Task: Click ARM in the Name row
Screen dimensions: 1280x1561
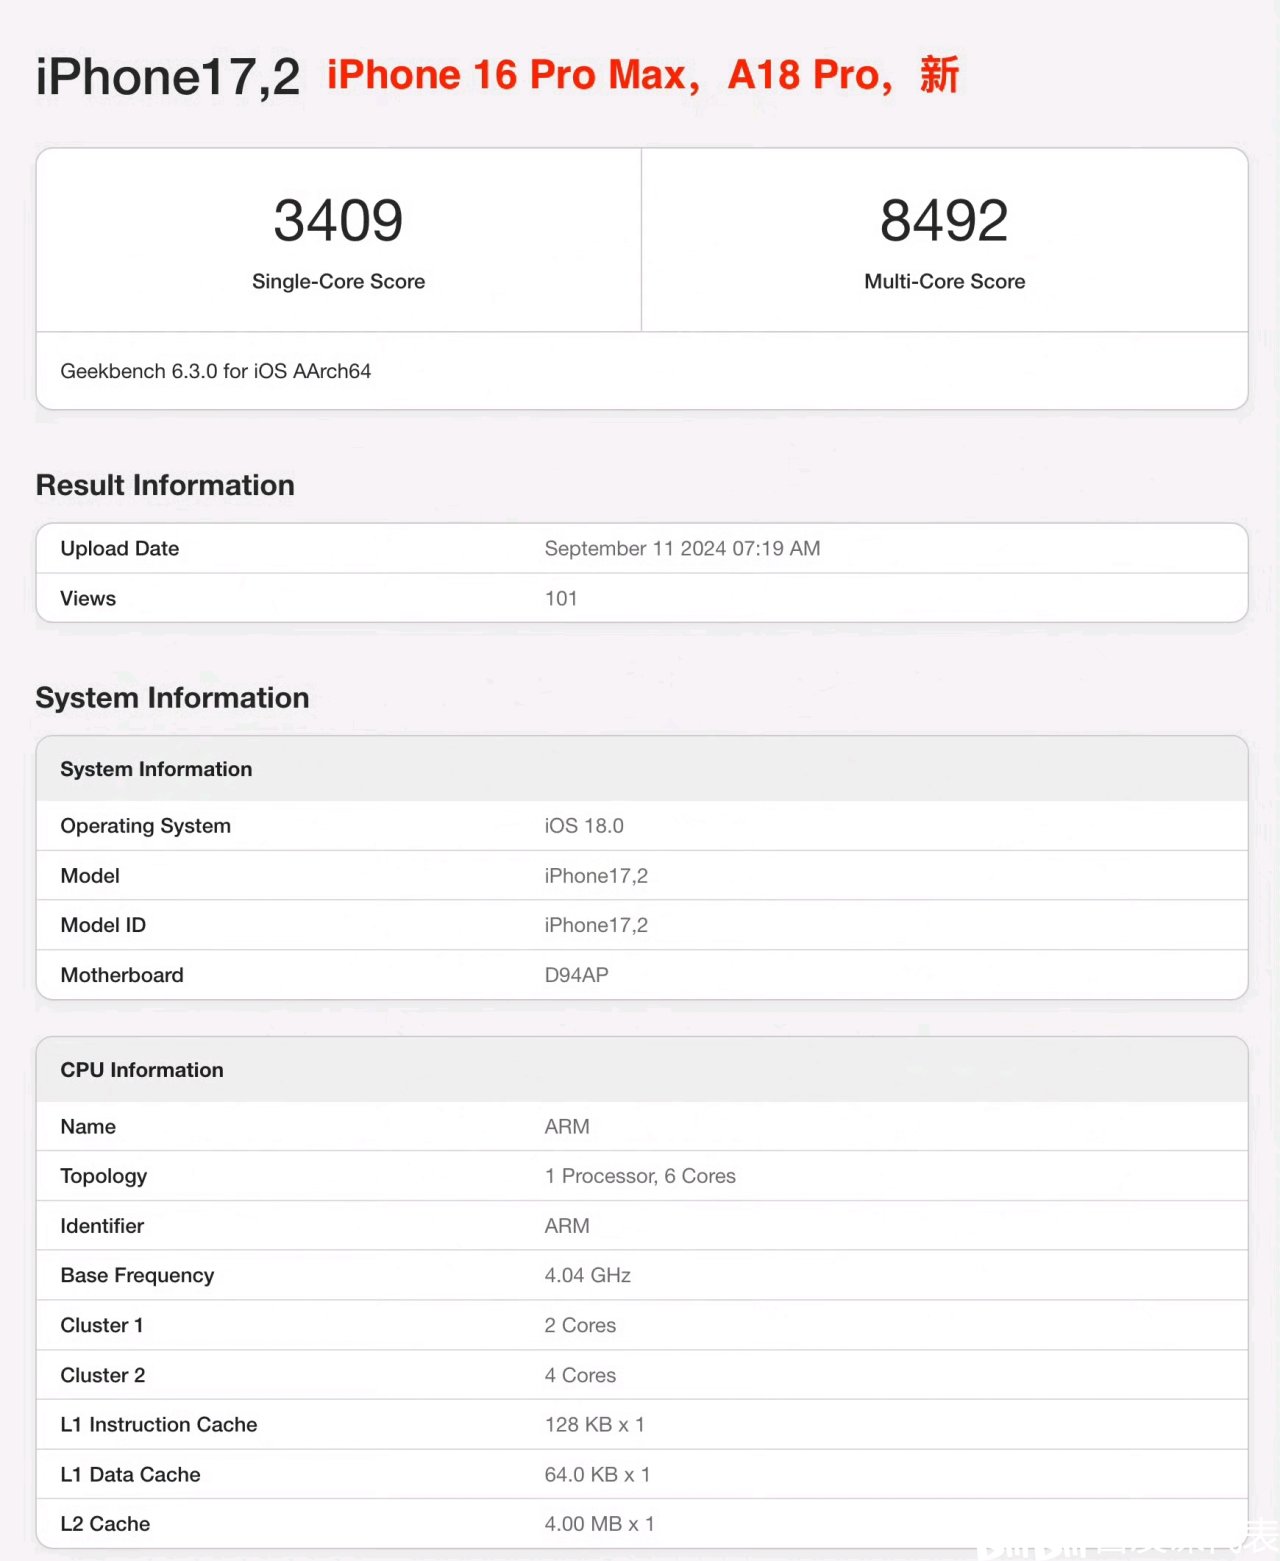Action: coord(567,1126)
